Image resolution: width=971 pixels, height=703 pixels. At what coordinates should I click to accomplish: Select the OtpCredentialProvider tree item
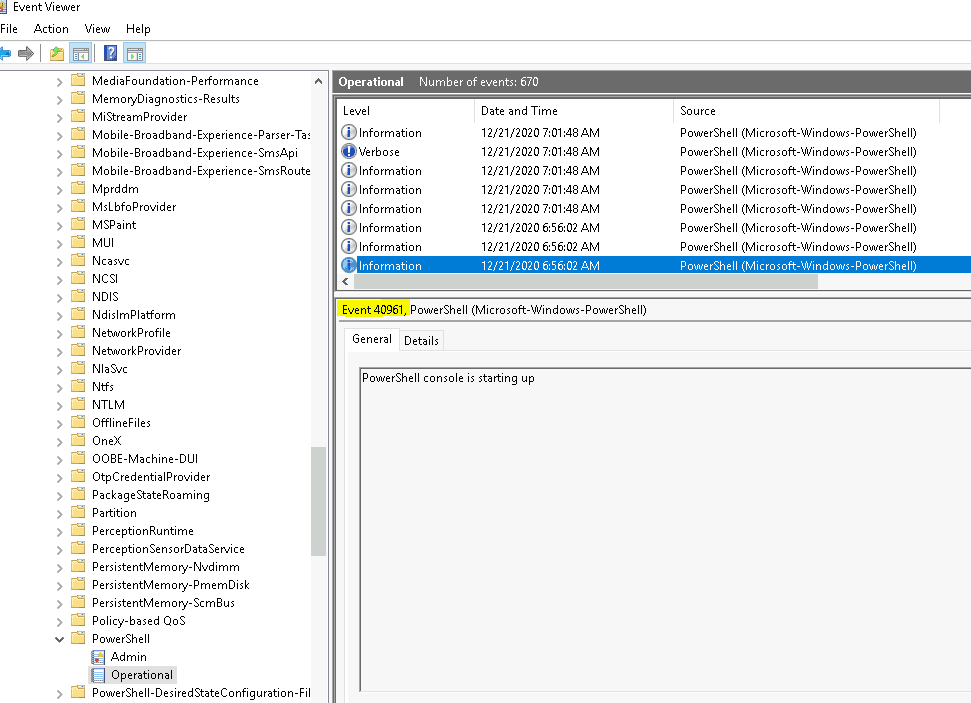click(x=151, y=477)
